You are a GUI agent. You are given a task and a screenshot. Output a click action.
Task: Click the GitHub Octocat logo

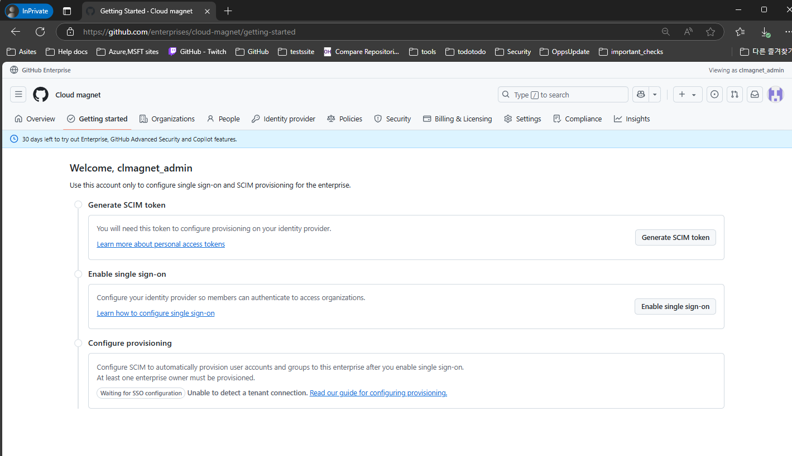pyautogui.click(x=41, y=94)
